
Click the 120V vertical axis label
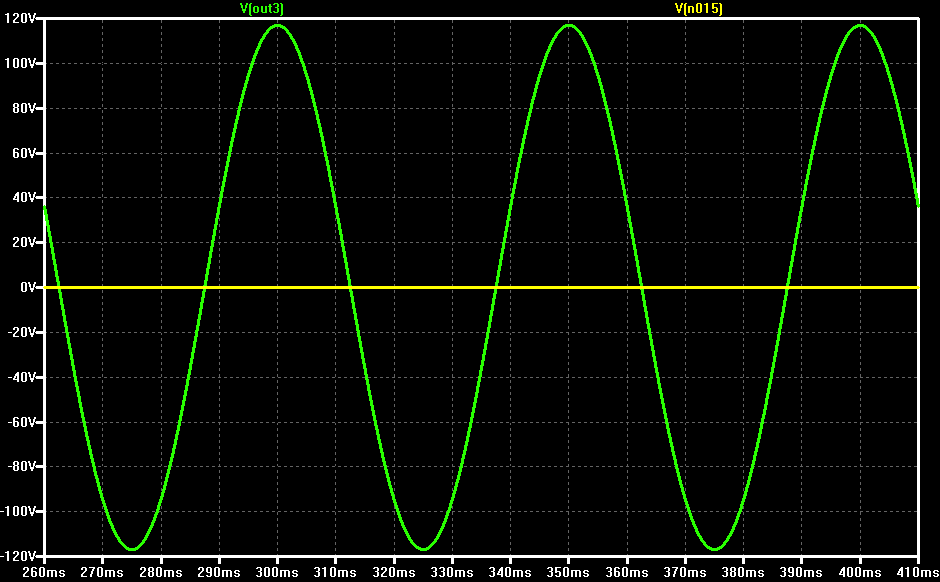(x=20, y=19)
